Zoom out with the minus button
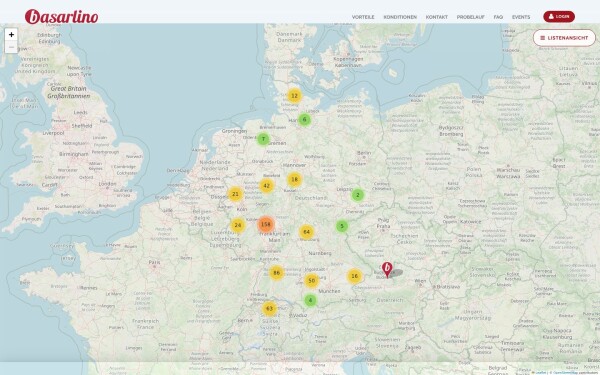The height and width of the screenshot is (375, 600). [11, 47]
